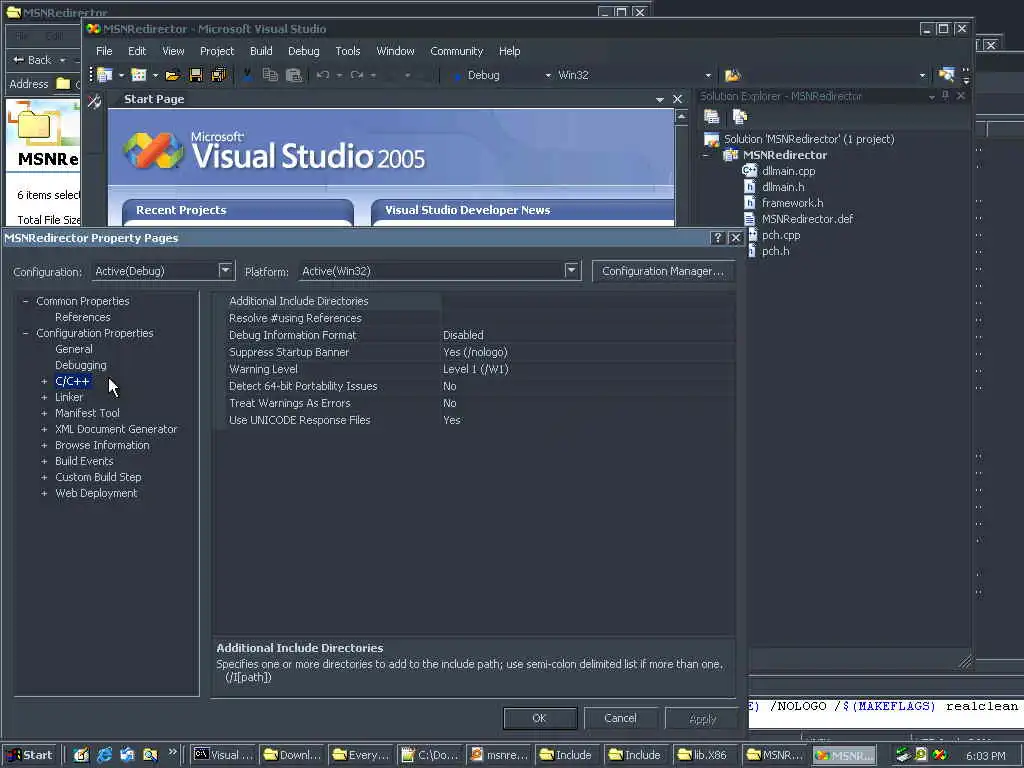This screenshot has height=768, width=1024.
Task: Open the Debug solution configuration dropdown
Action: [x=548, y=76]
